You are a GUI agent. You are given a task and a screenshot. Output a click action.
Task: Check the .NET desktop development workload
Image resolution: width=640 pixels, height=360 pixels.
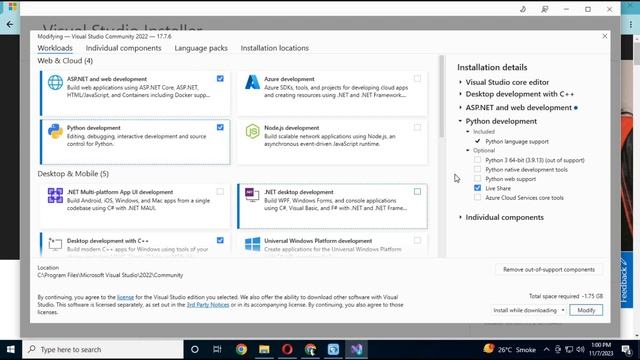tap(417, 191)
